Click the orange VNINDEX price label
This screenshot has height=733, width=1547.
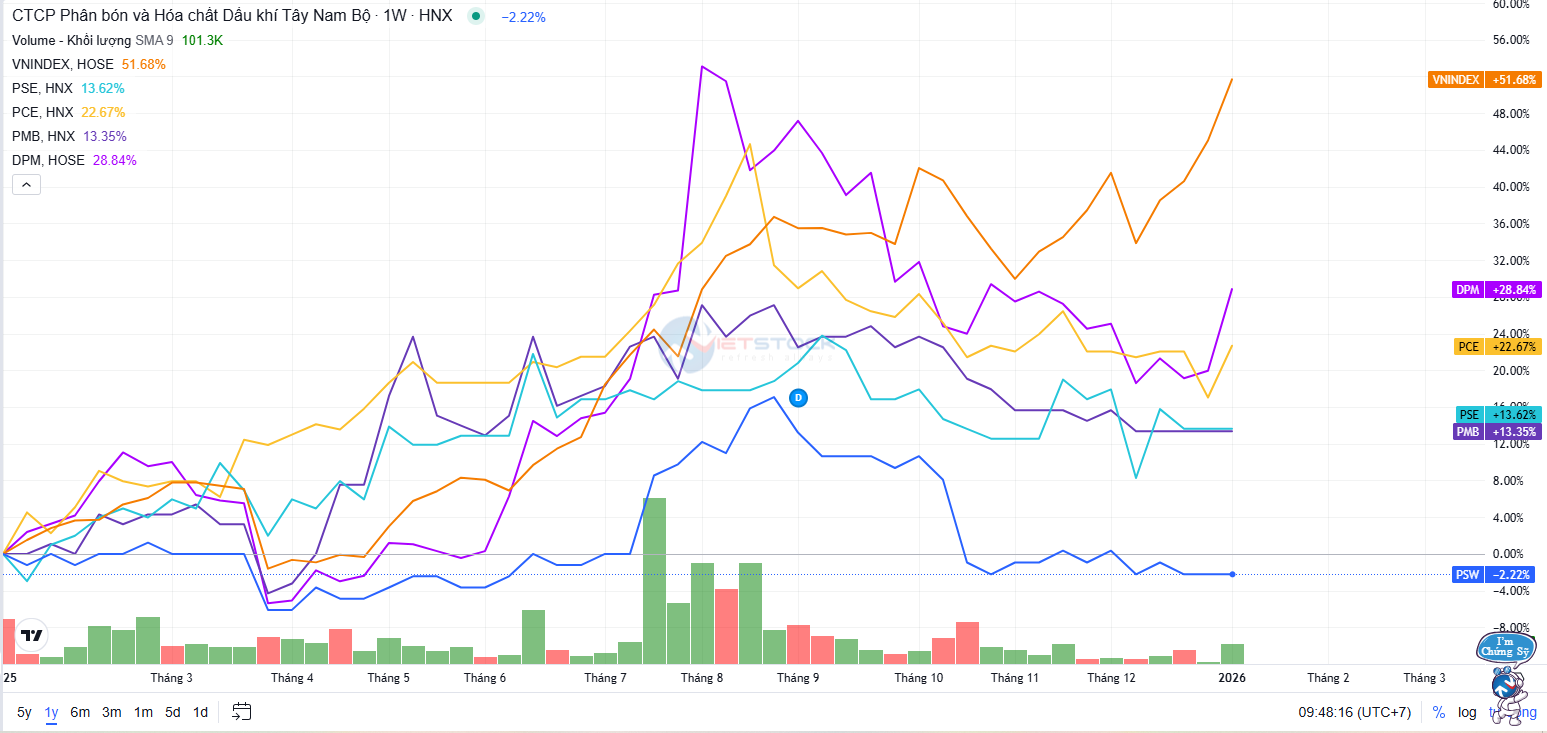tap(1485, 79)
